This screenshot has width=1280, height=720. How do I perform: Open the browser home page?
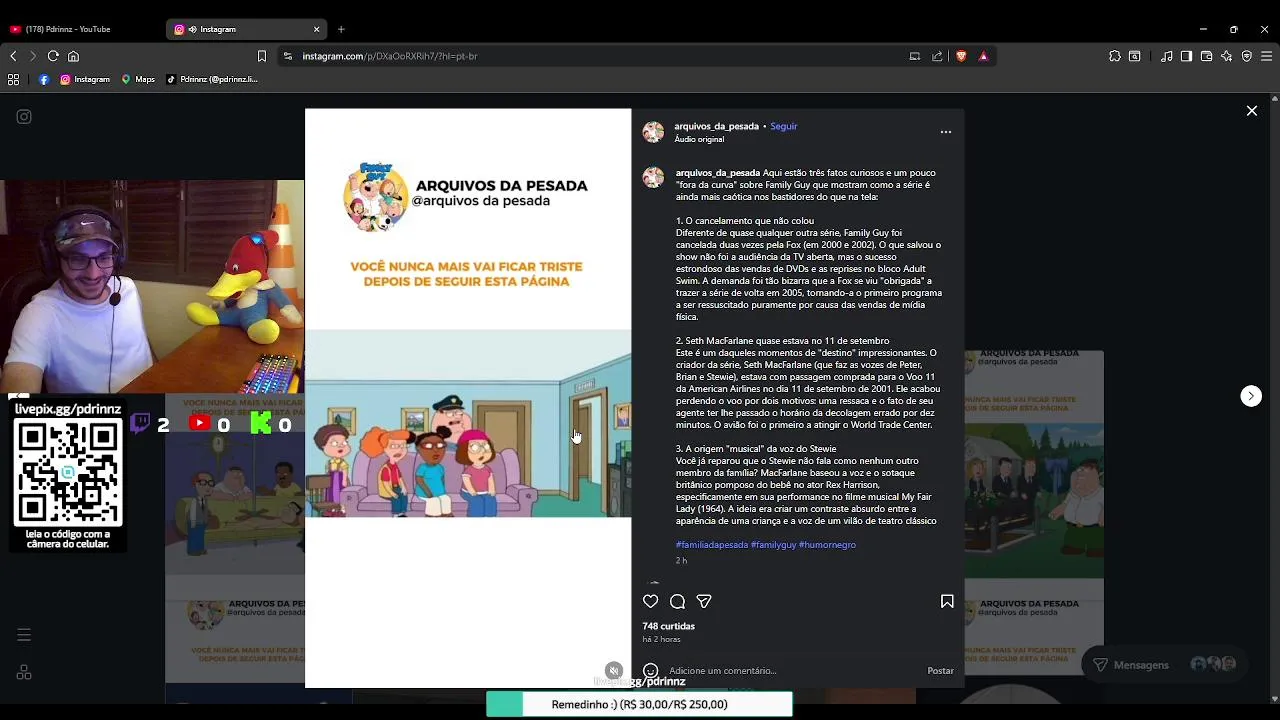73,56
